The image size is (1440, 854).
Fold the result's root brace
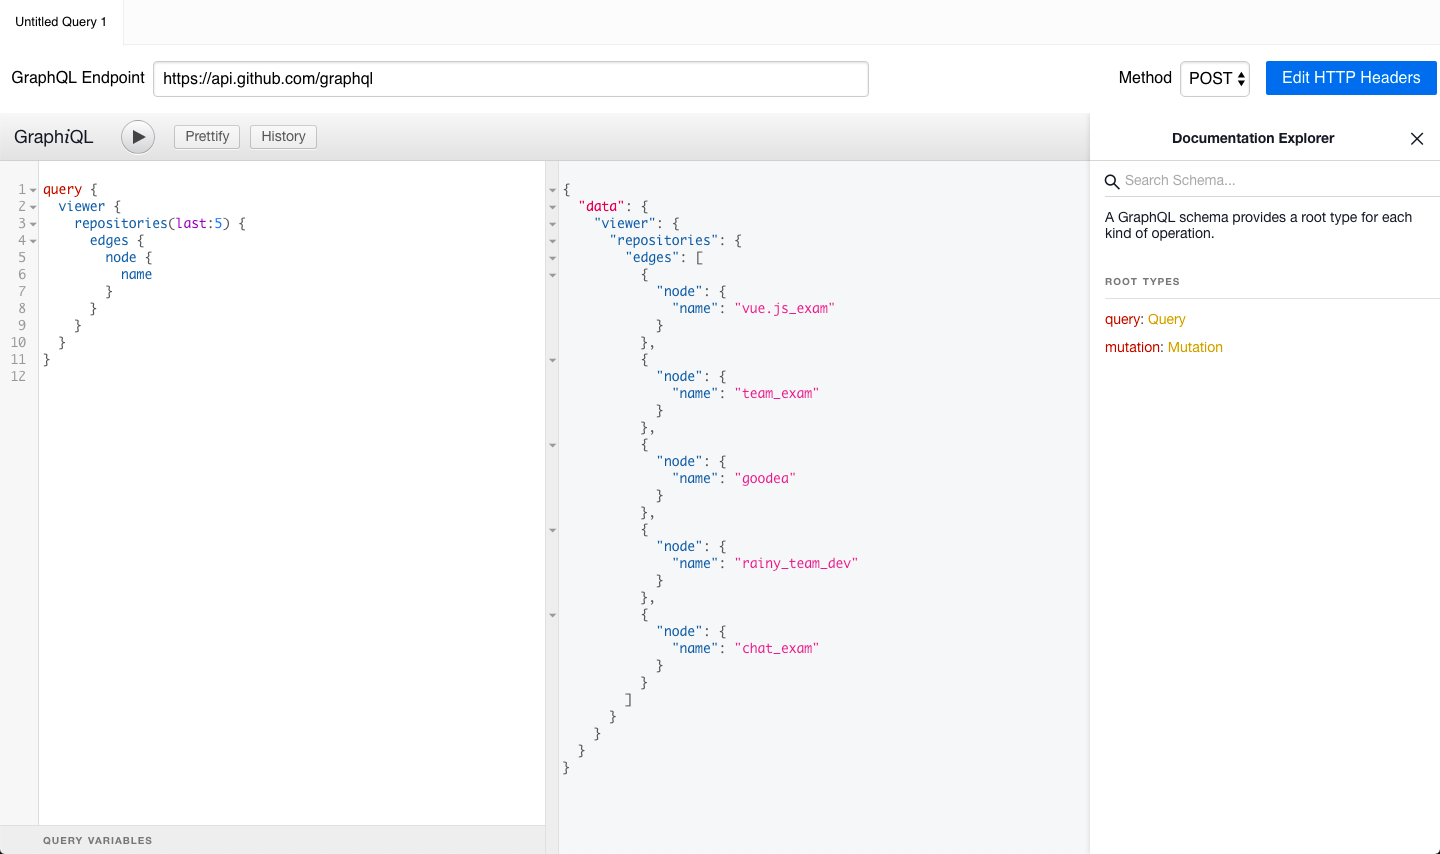552,190
